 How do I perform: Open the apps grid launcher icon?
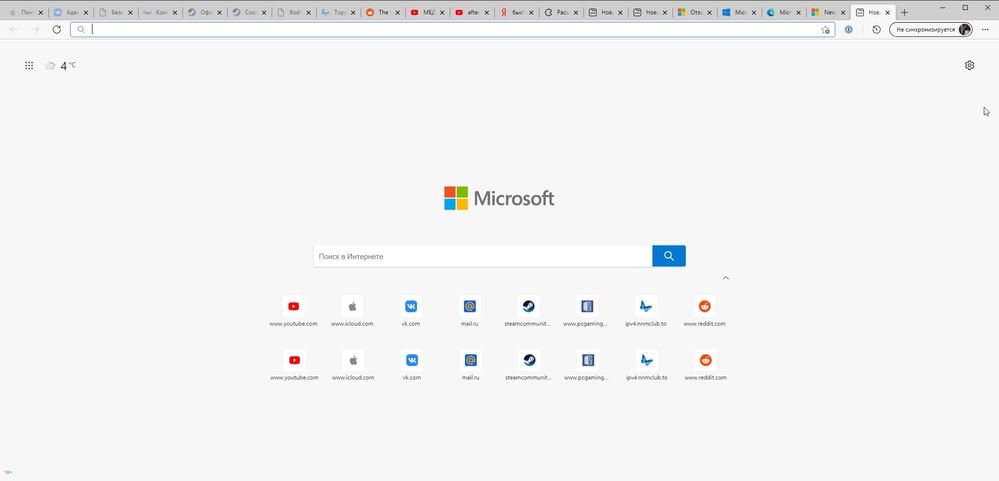[29, 65]
